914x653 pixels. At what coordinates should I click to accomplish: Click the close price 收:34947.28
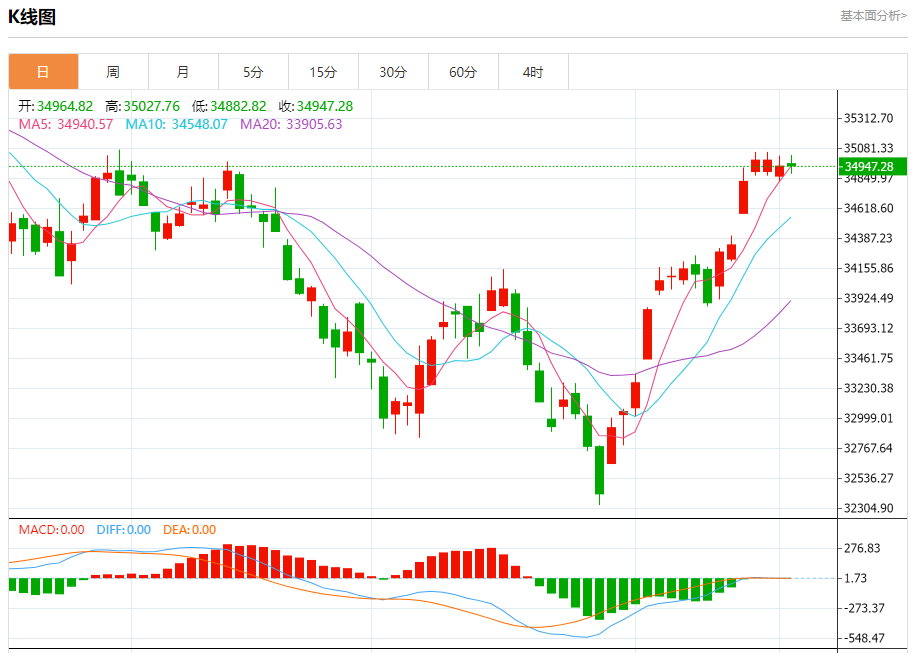[x=316, y=106]
